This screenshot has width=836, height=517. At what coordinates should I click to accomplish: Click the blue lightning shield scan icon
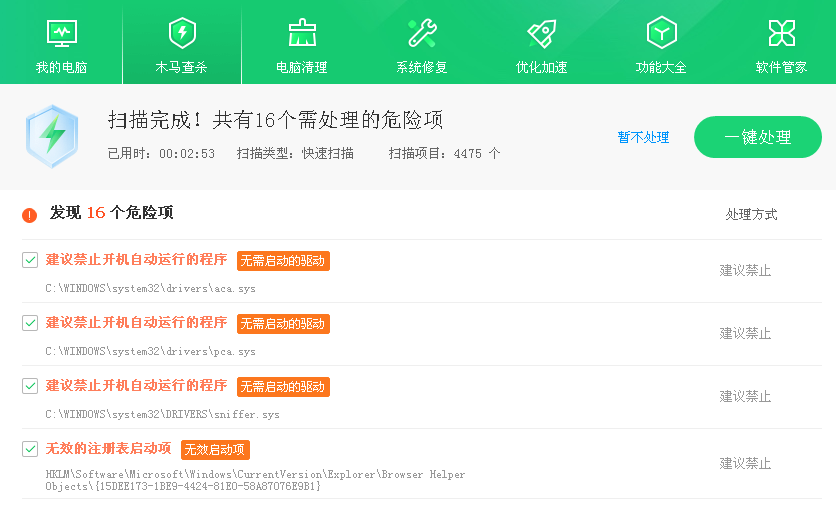52,136
